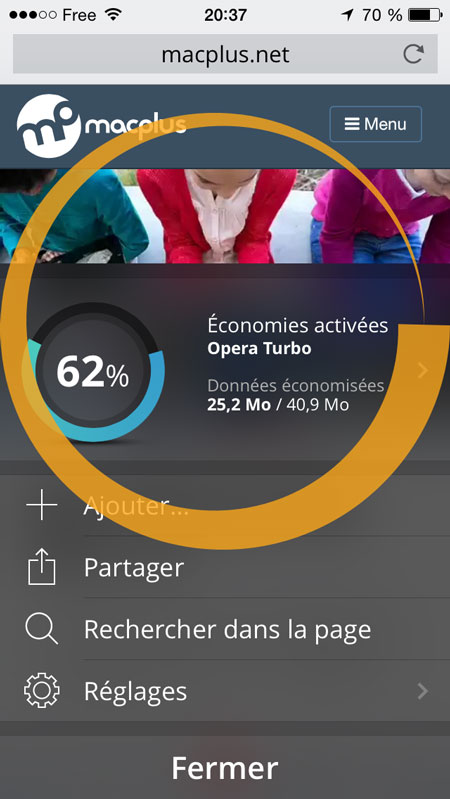Screen dimensions: 450x799
Task: Tap the magnifying glass search icon
Action: pyautogui.click(x=42, y=629)
